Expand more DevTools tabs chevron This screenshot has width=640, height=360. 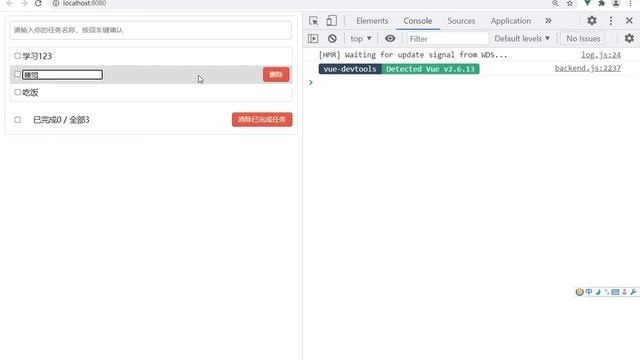coord(548,20)
